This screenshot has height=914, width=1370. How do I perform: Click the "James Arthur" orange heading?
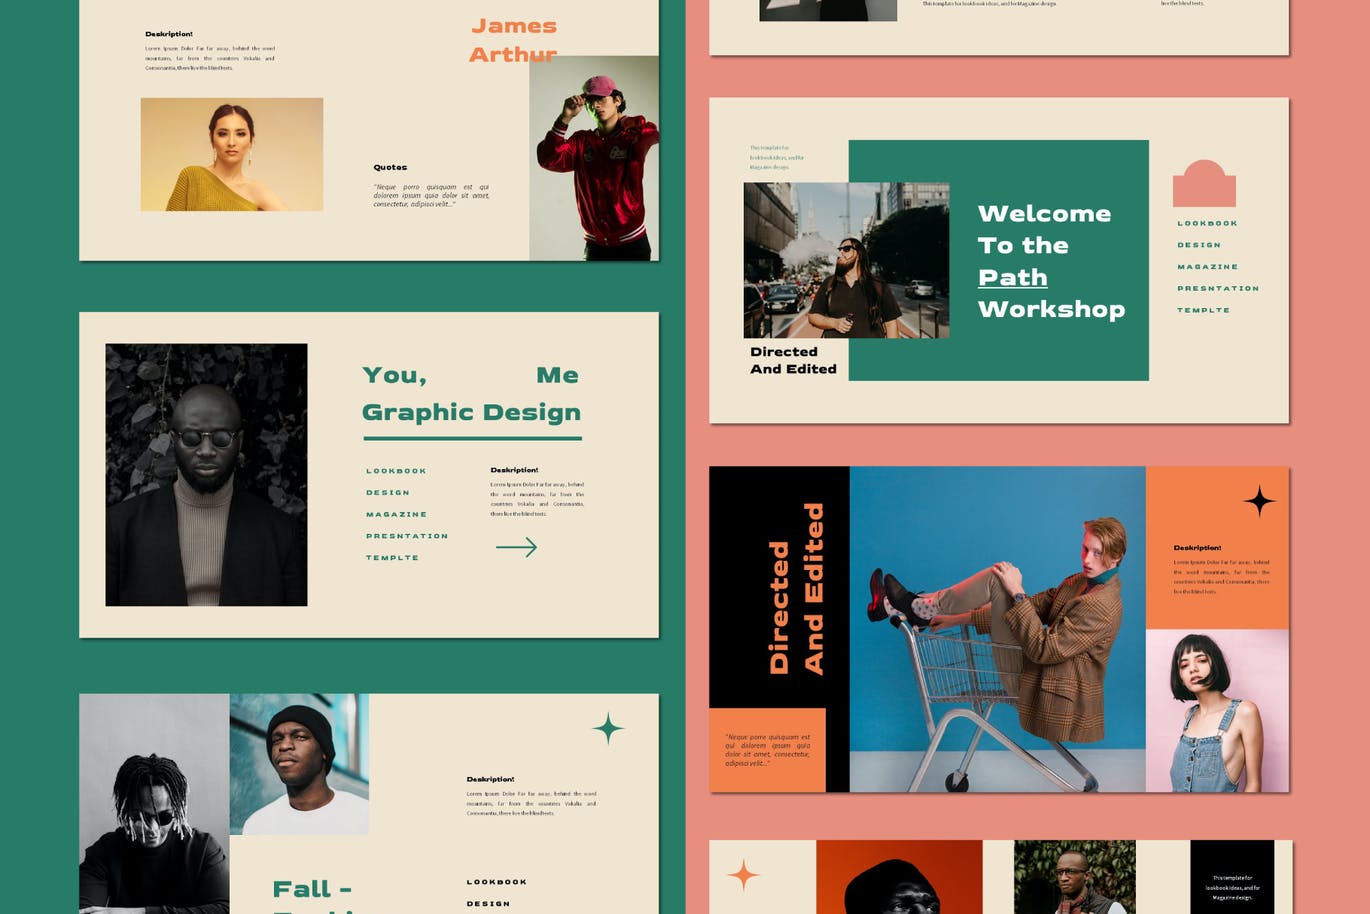pyautogui.click(x=513, y=40)
